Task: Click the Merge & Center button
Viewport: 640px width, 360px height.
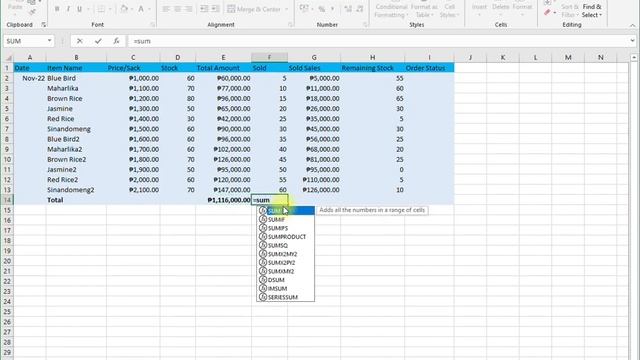Action: click(254, 9)
